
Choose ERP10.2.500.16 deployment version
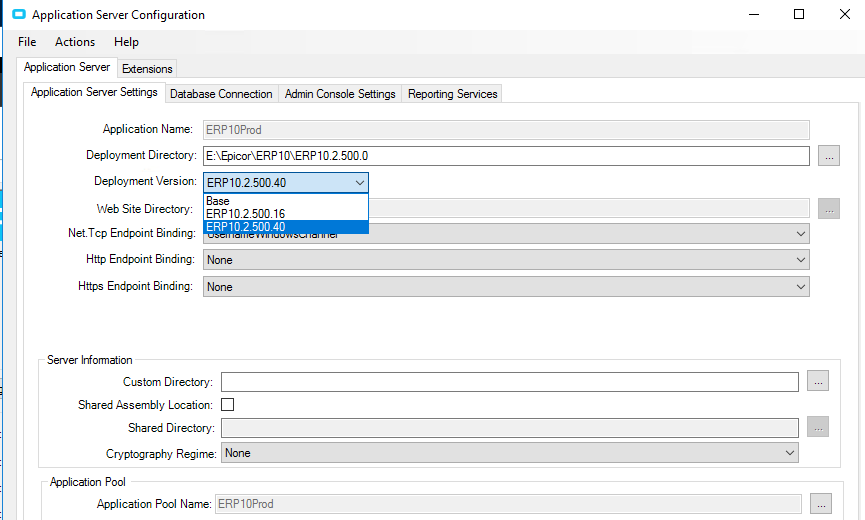coord(245,214)
